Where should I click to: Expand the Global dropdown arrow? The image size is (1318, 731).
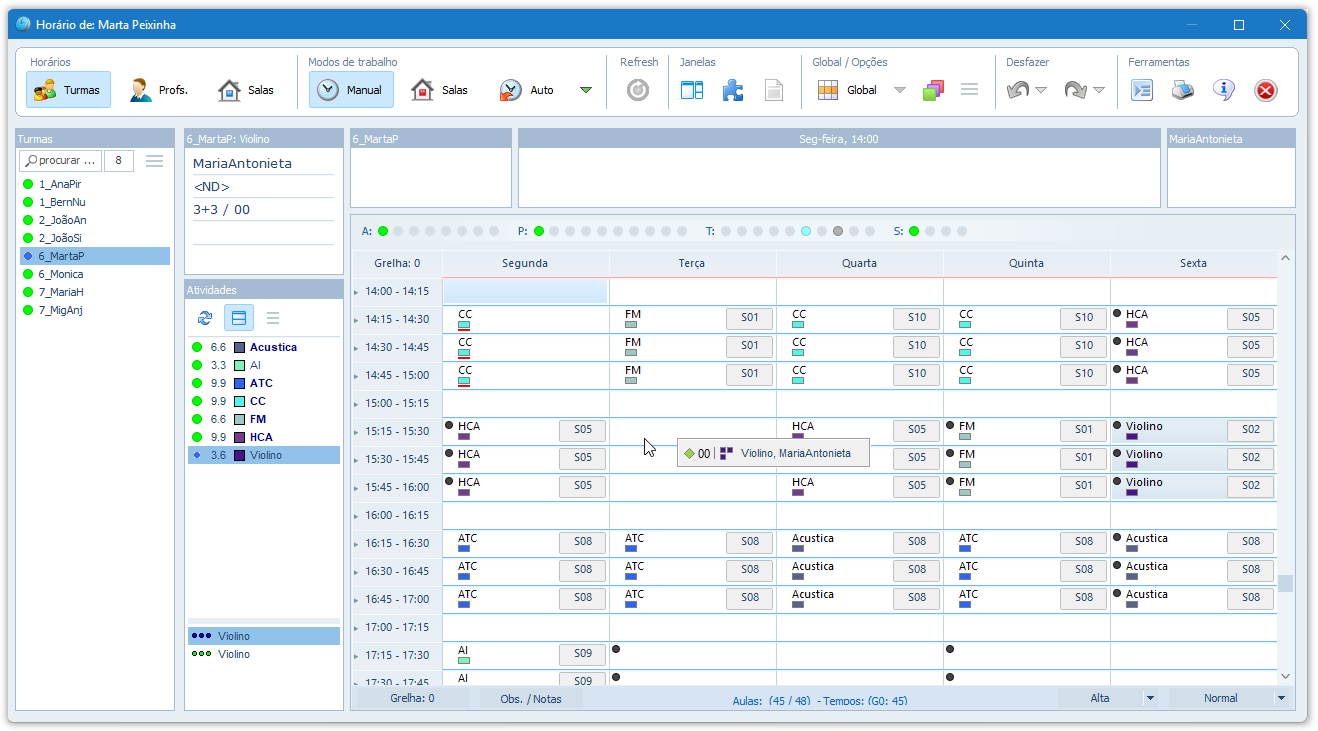click(x=900, y=90)
